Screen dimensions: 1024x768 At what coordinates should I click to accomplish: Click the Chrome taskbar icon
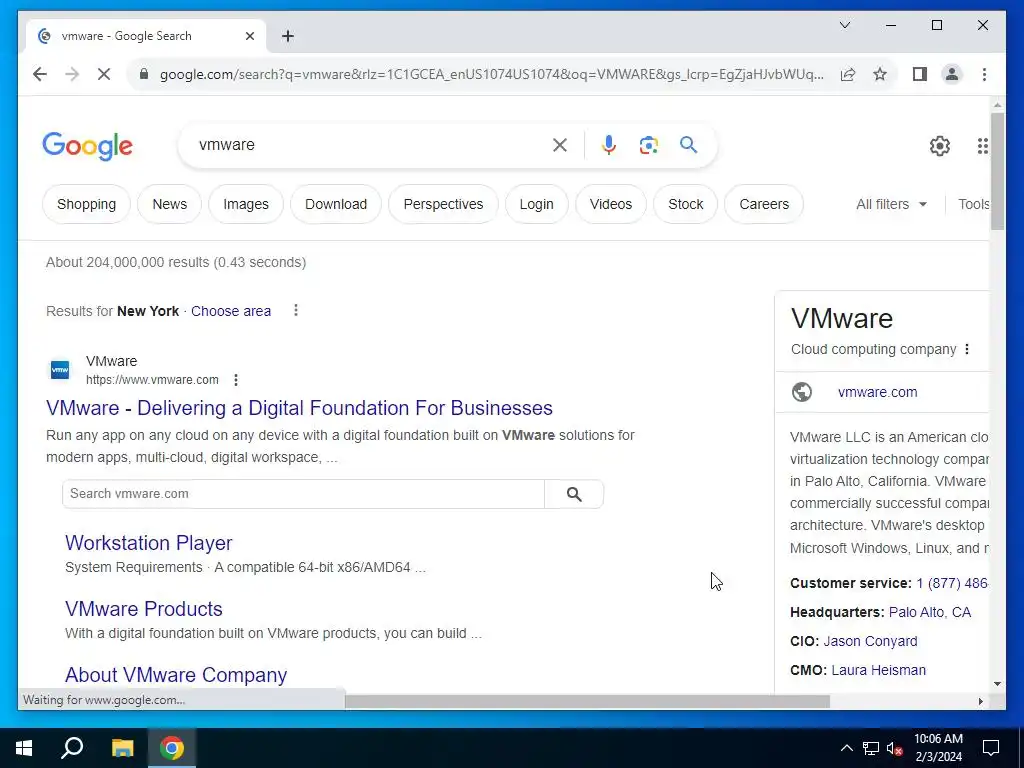point(172,748)
